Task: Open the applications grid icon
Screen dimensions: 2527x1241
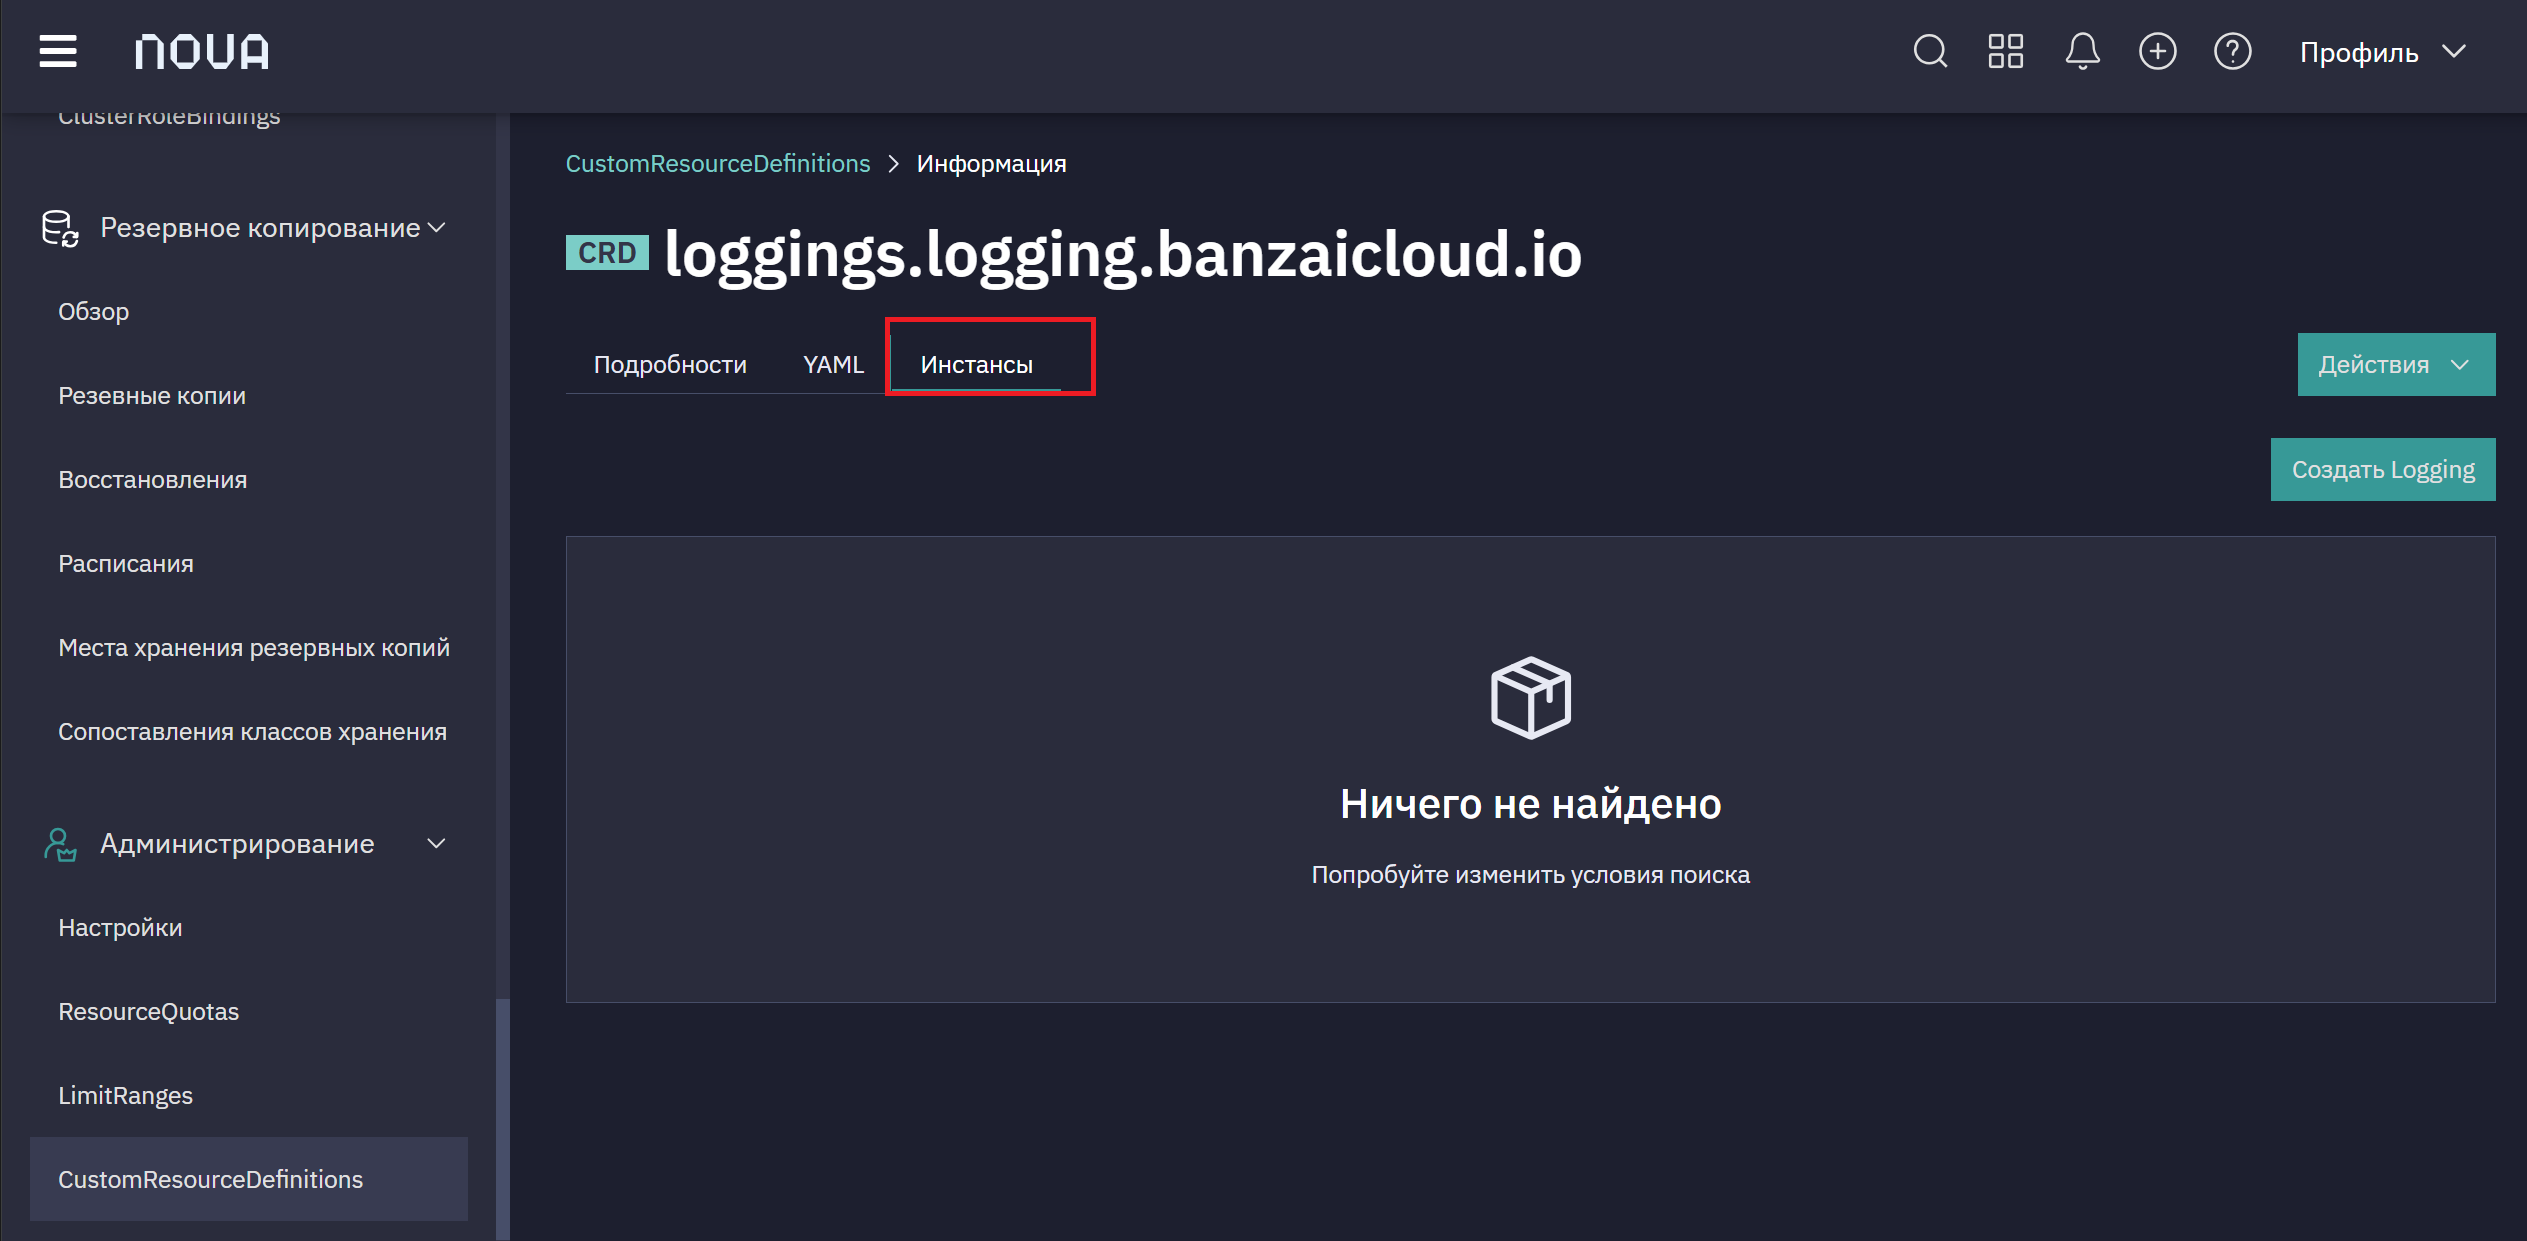Action: click(2006, 51)
